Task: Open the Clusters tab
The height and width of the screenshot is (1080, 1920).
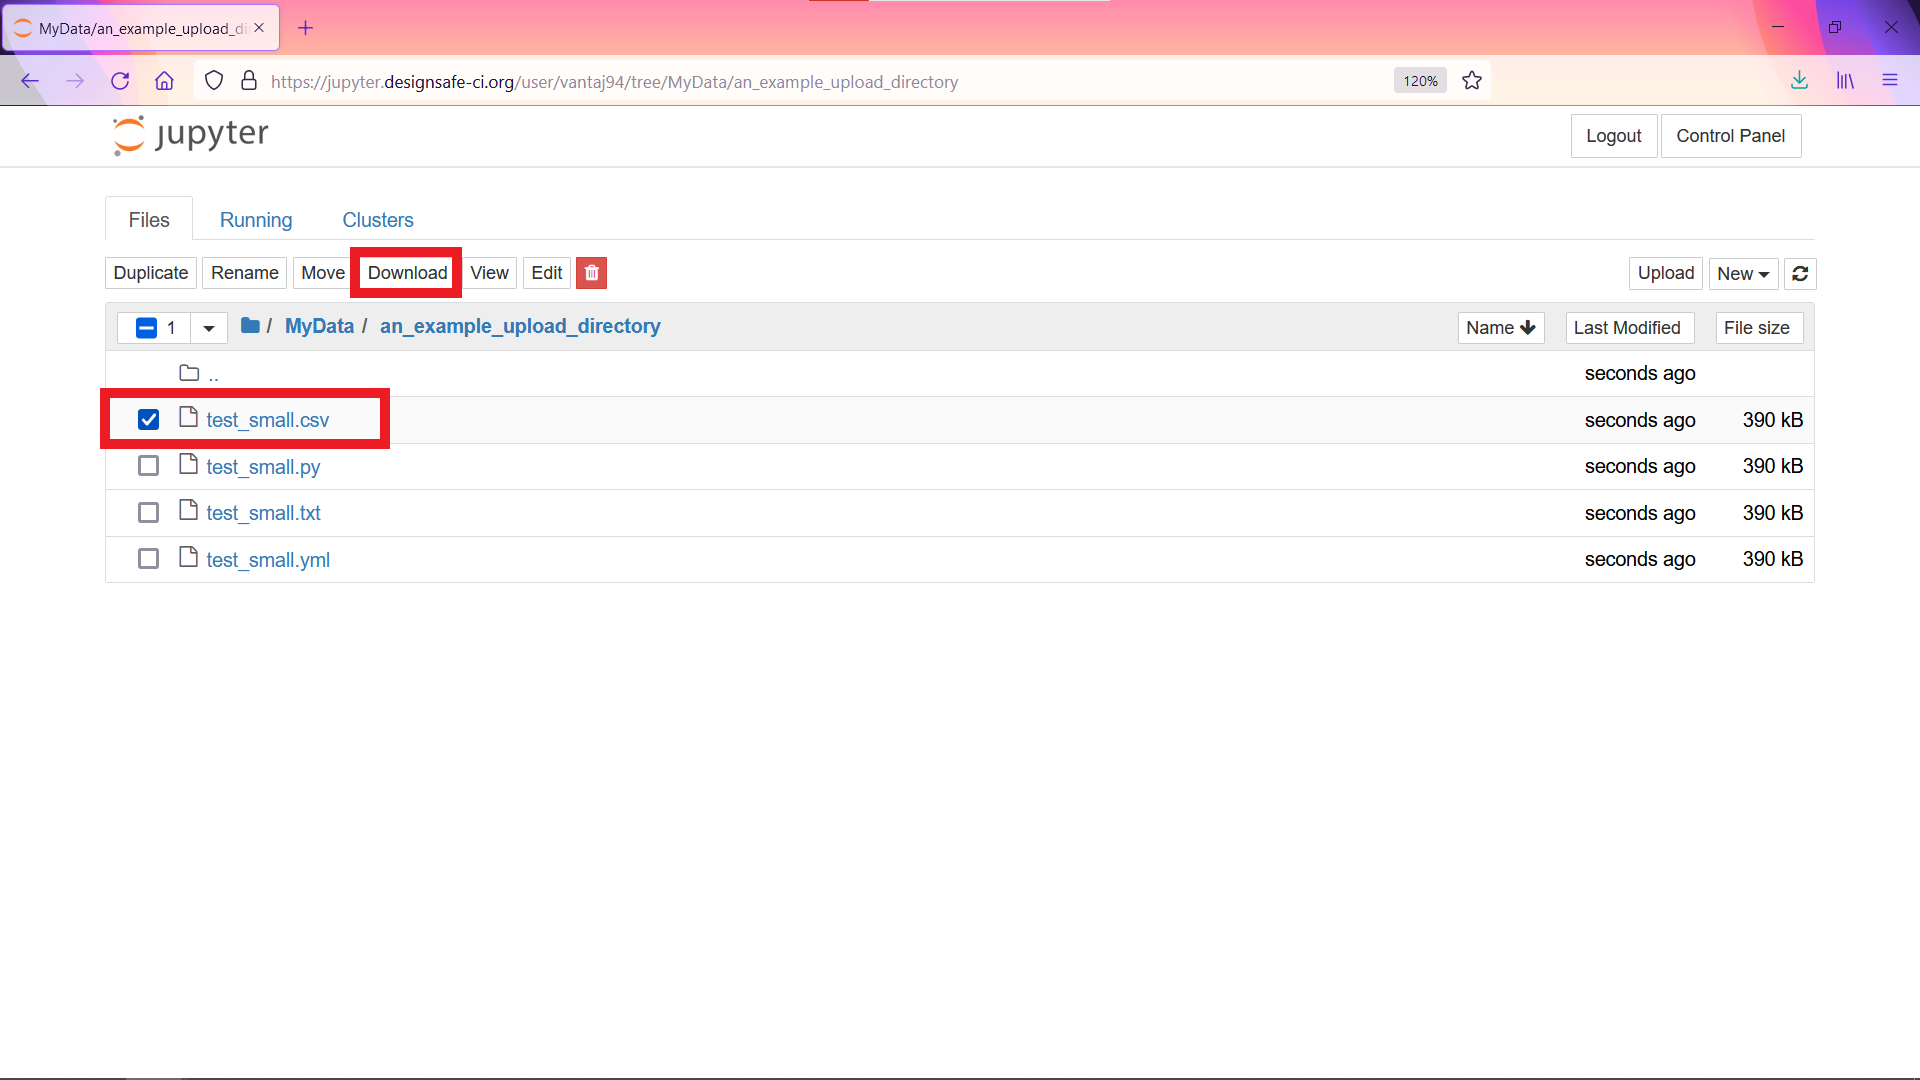Action: click(377, 220)
